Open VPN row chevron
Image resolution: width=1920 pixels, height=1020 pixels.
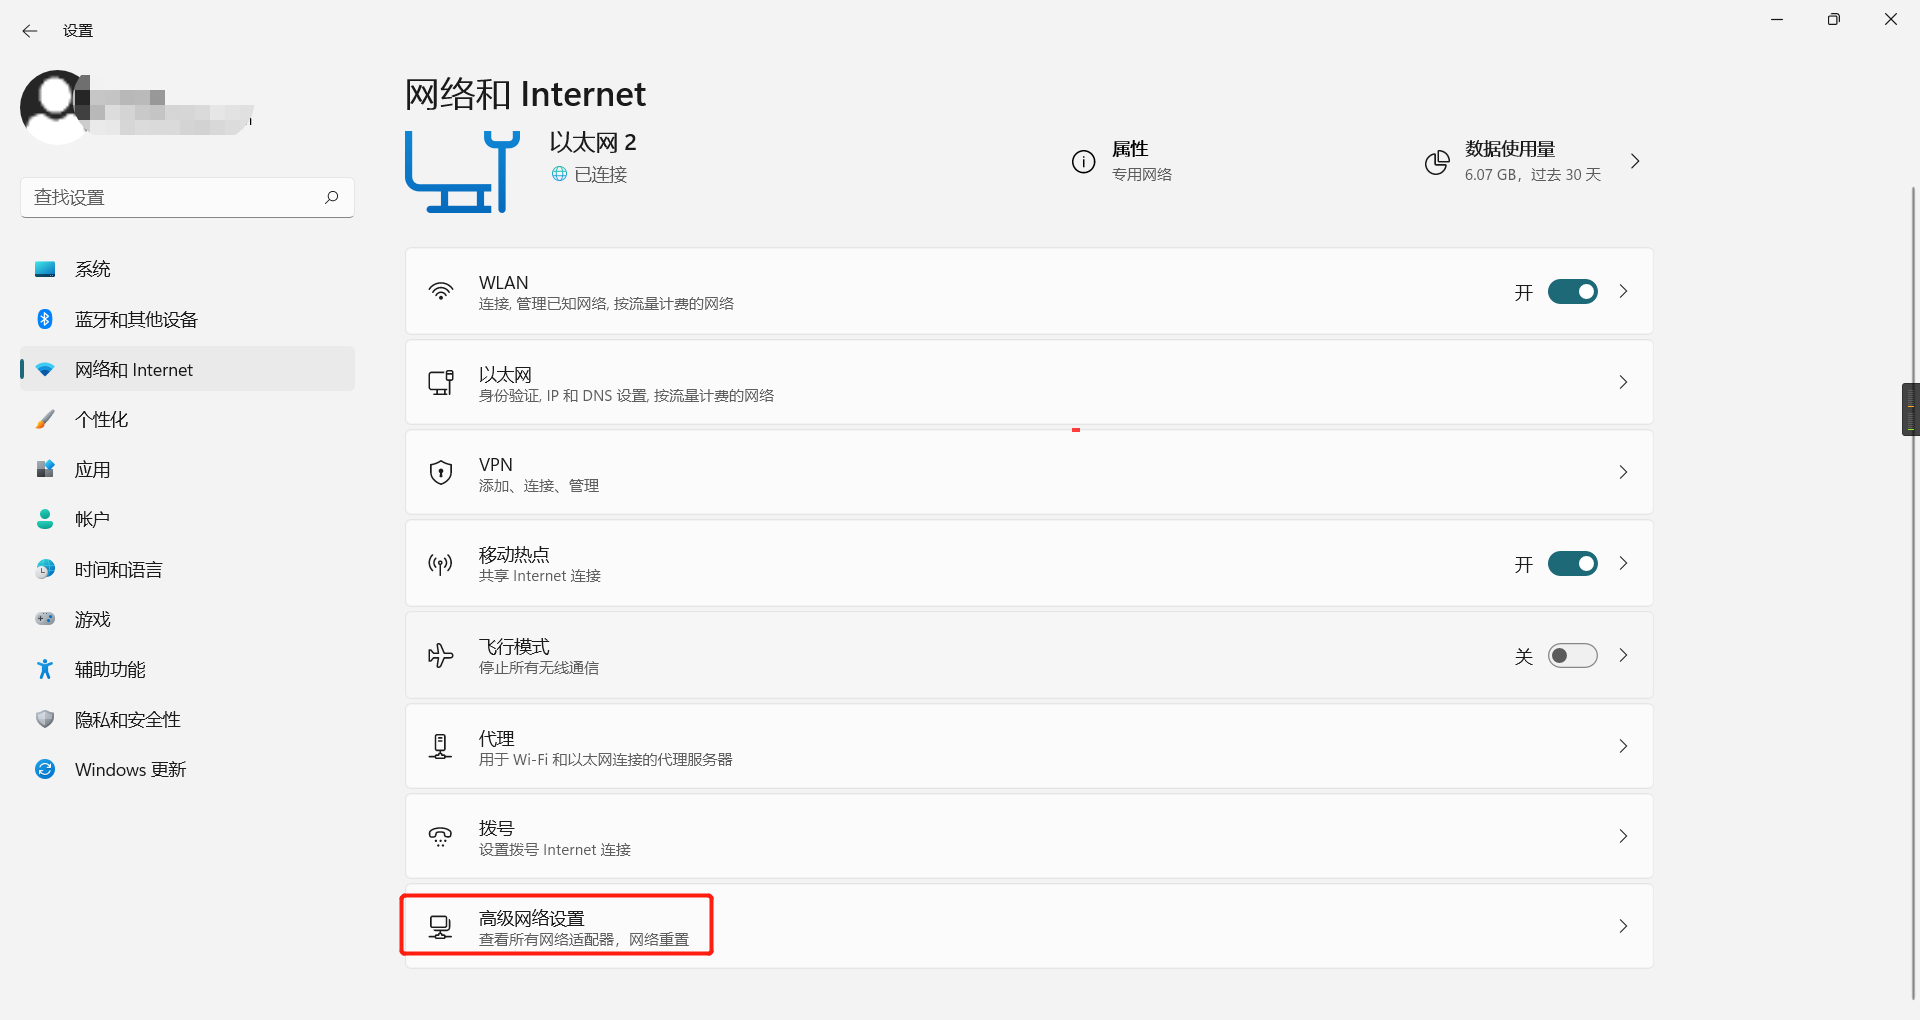point(1623,472)
